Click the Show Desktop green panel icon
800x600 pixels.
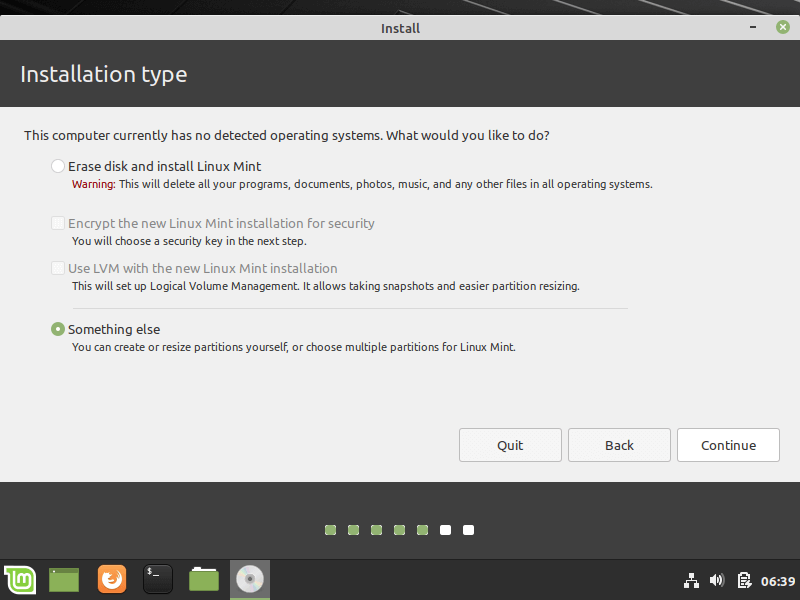point(64,580)
